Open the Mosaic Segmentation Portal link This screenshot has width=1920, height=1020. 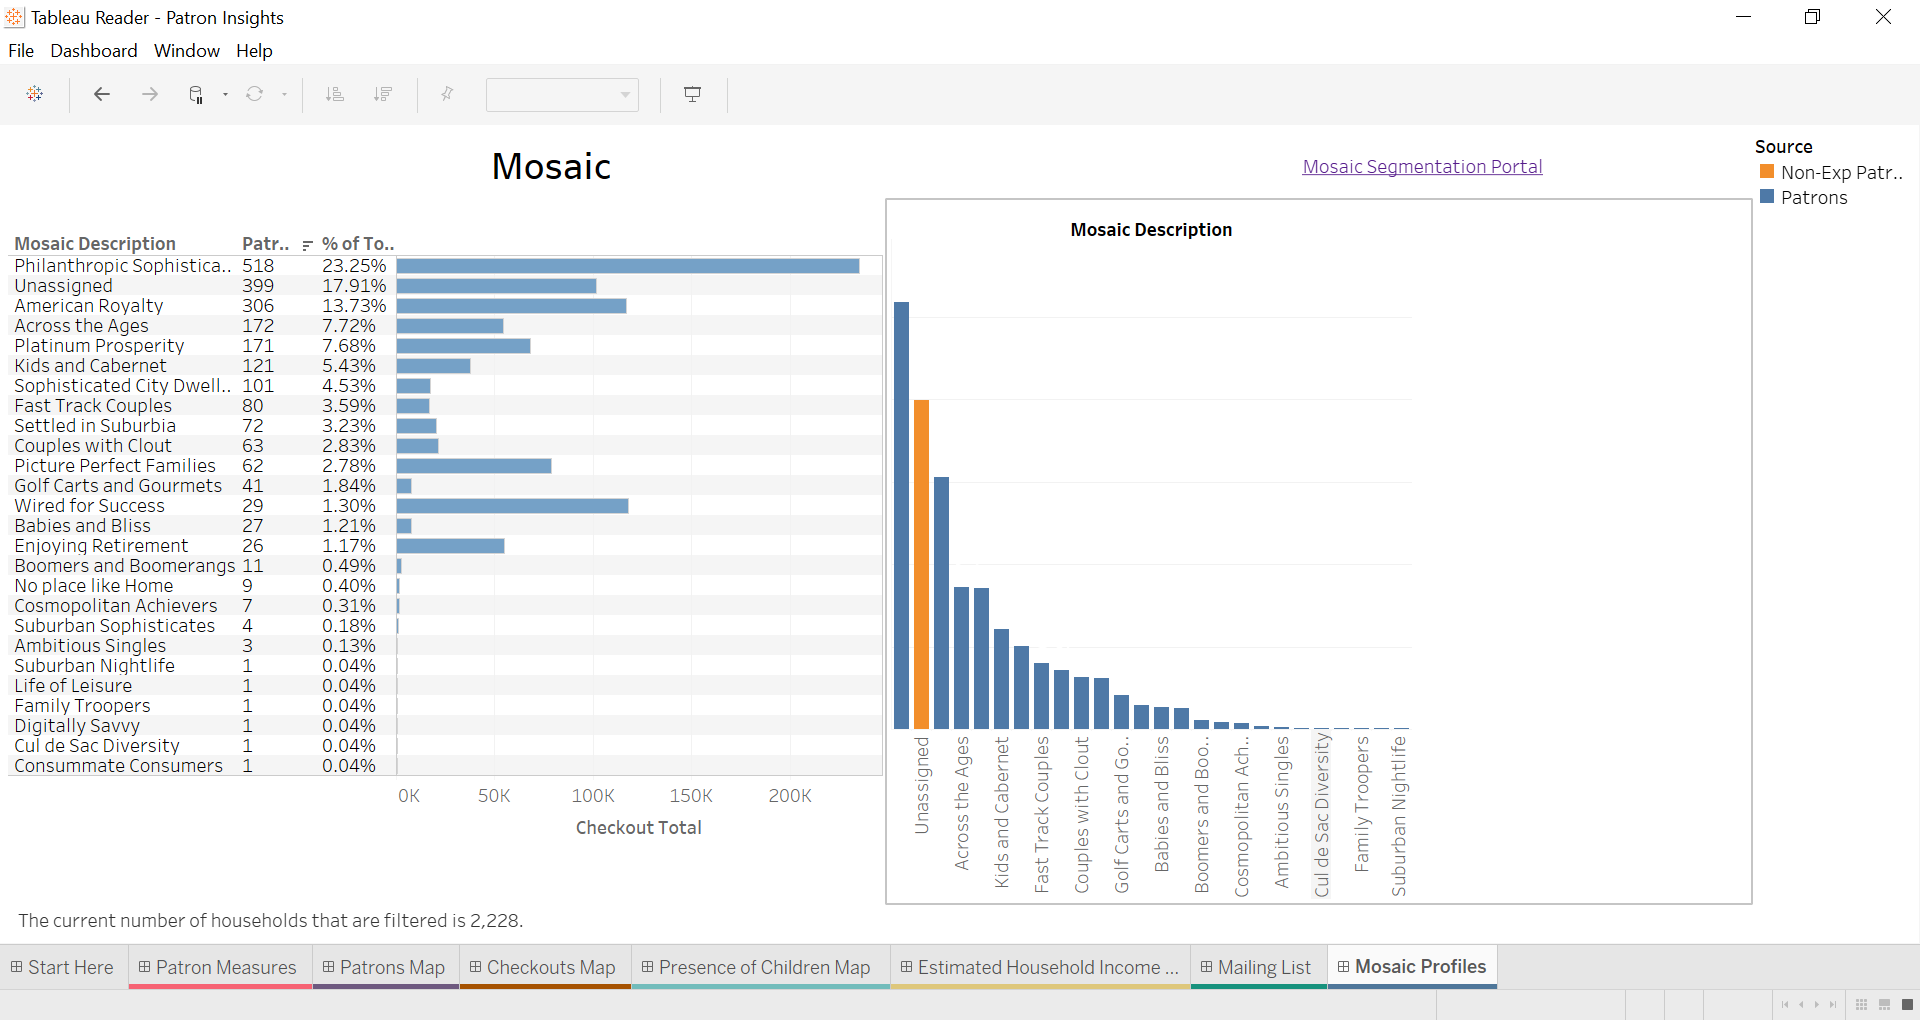[1422, 167]
